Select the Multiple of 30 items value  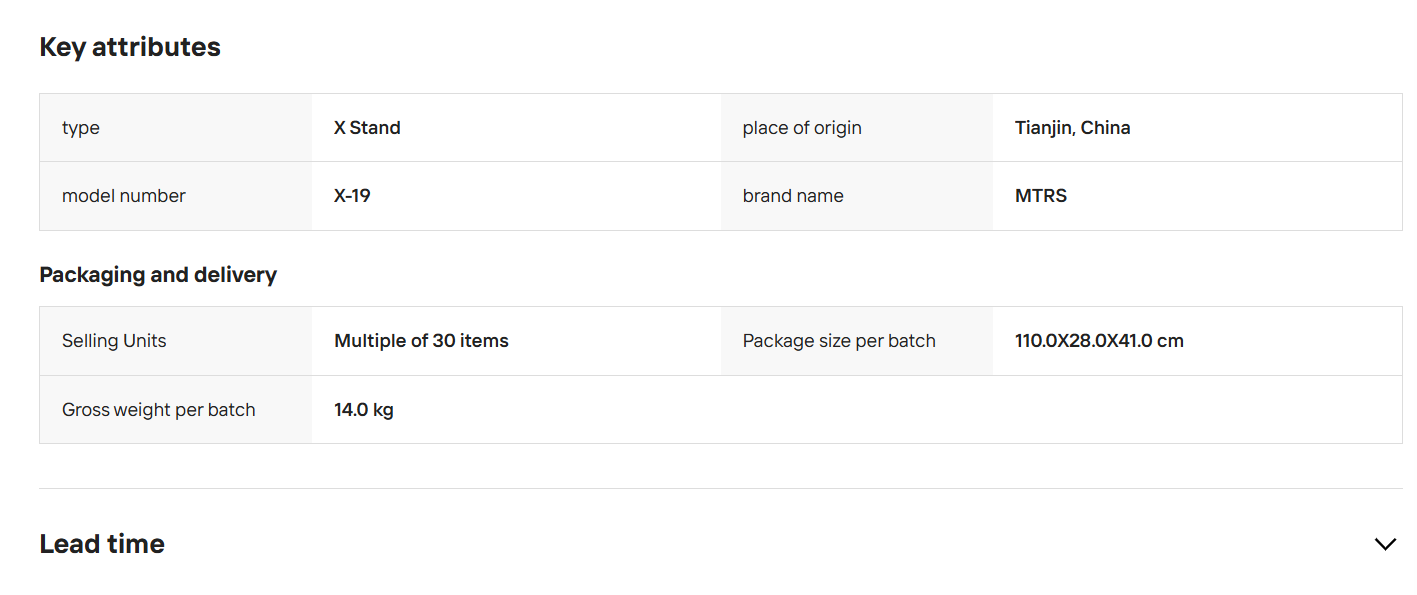[x=421, y=341]
